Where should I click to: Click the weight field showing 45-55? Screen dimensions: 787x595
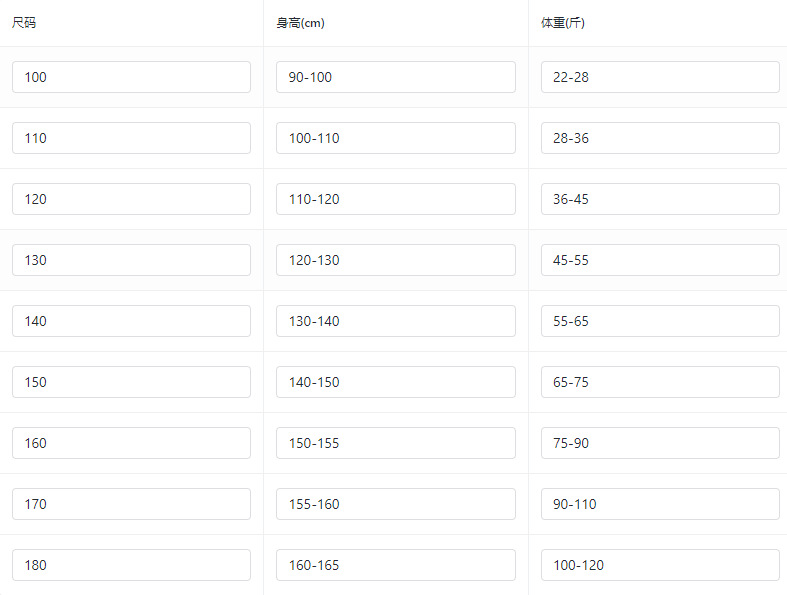coord(660,260)
